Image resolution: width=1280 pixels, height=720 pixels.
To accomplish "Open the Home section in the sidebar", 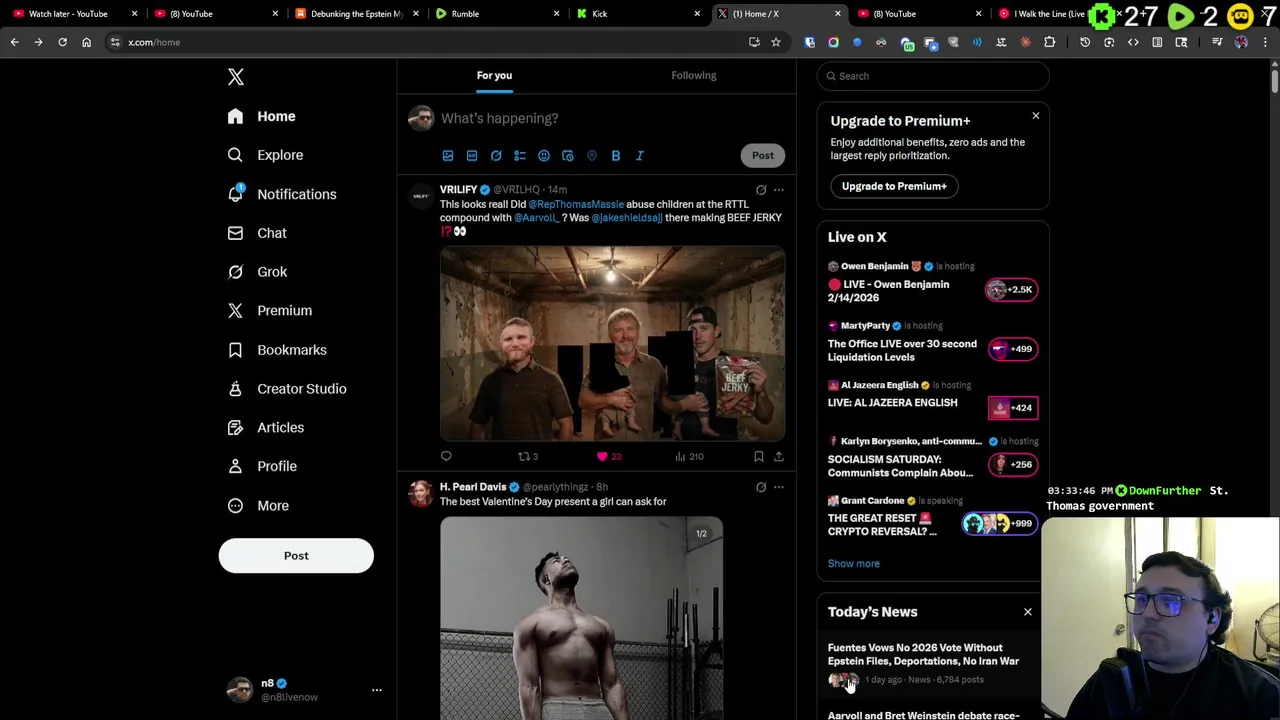I will [x=261, y=116].
